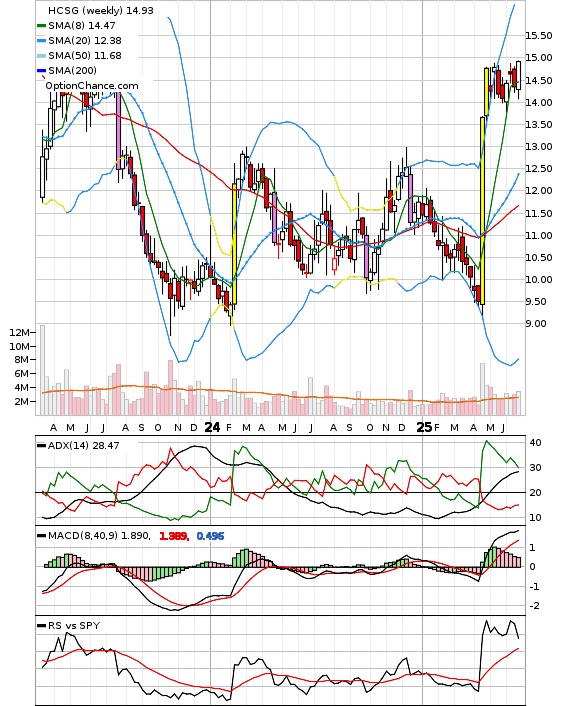
Task: Click the 15.00 price axis label
Action: [x=539, y=58]
